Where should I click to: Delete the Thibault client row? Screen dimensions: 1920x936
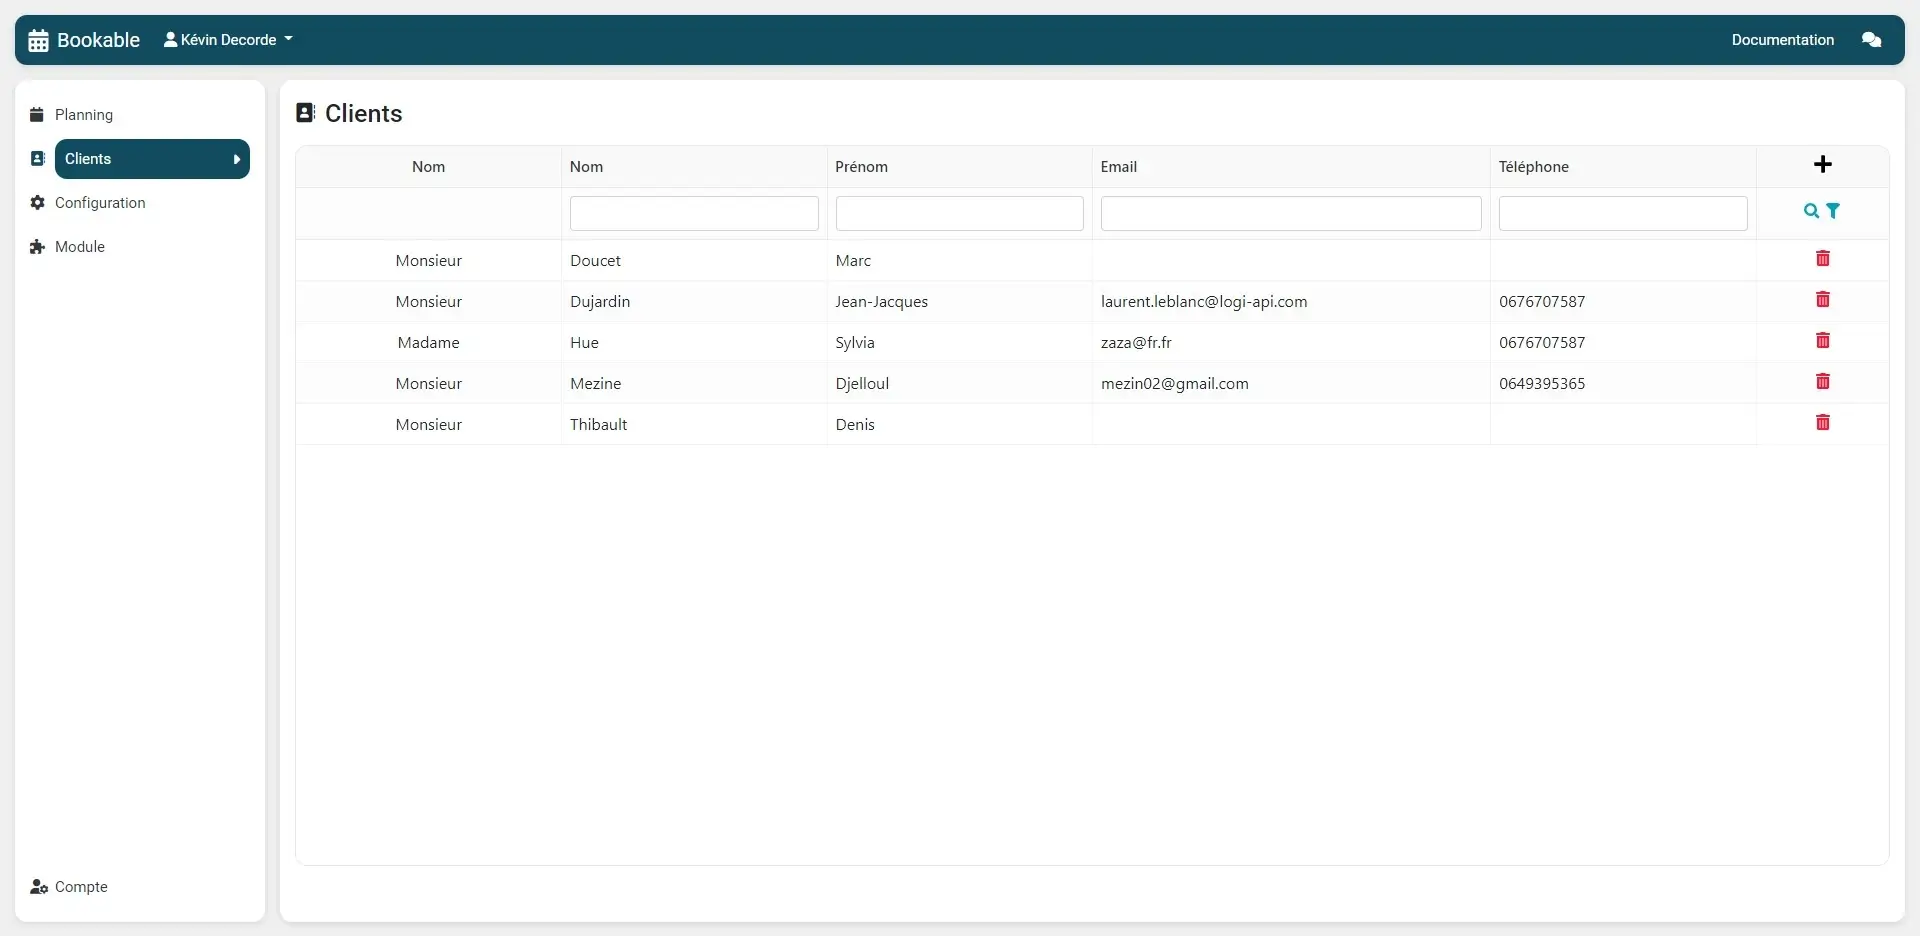pyautogui.click(x=1822, y=423)
